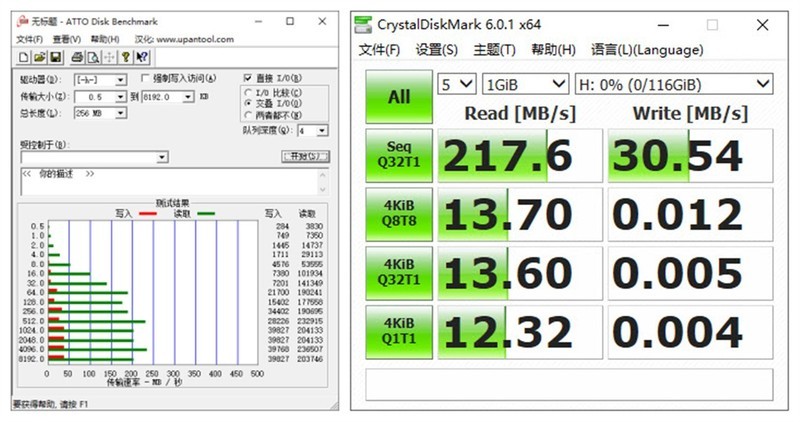This screenshot has height=422, width=800.
Task: Click the 开始(S) start button in ATTO
Action: pyautogui.click(x=306, y=156)
